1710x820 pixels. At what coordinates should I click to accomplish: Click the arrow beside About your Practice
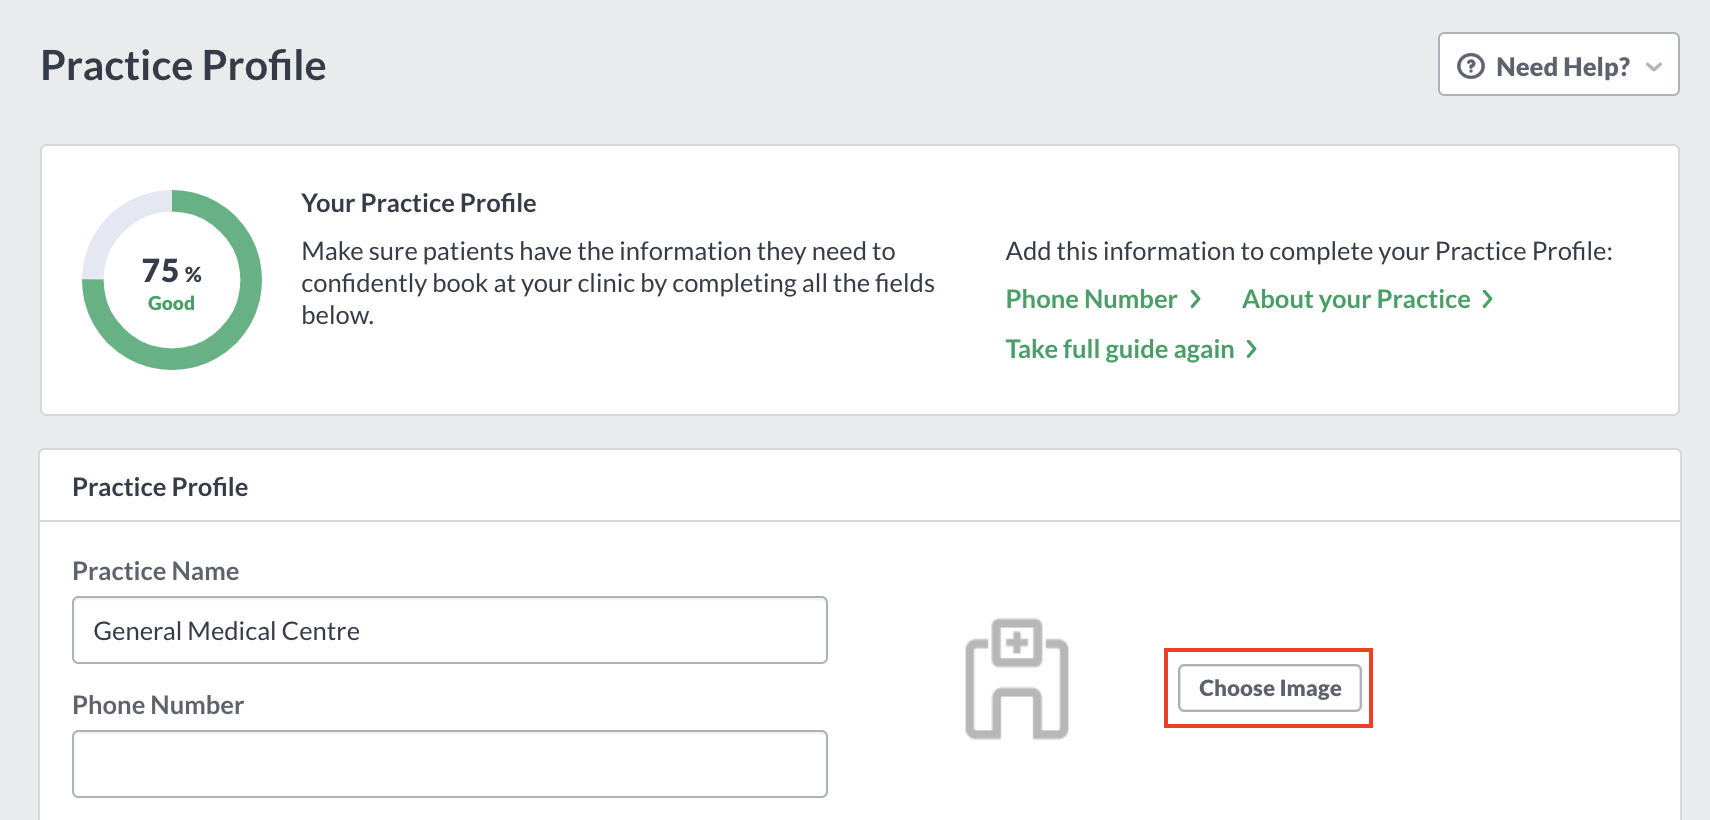point(1487,299)
